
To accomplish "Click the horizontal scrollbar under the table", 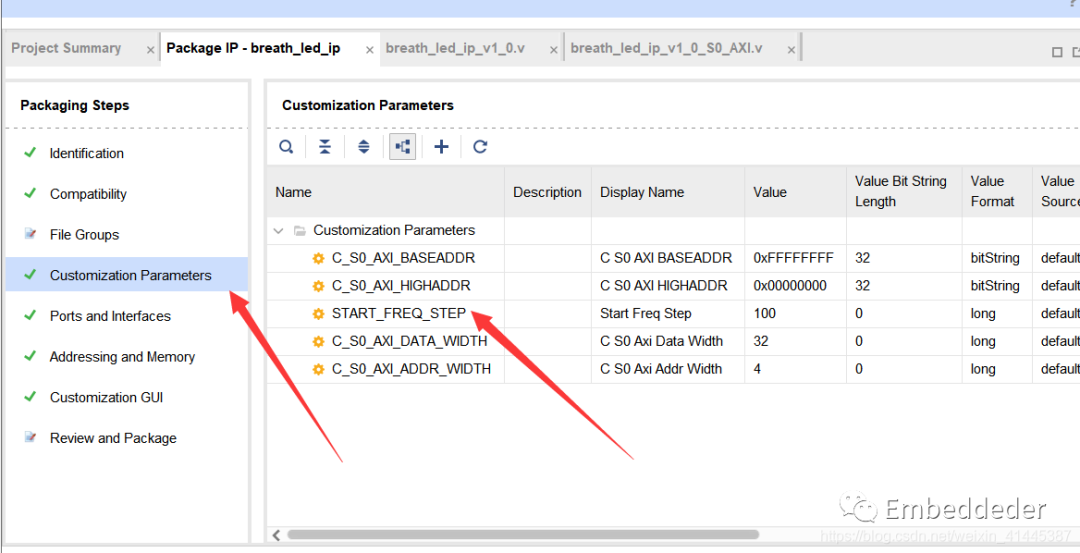I will coord(520,535).
